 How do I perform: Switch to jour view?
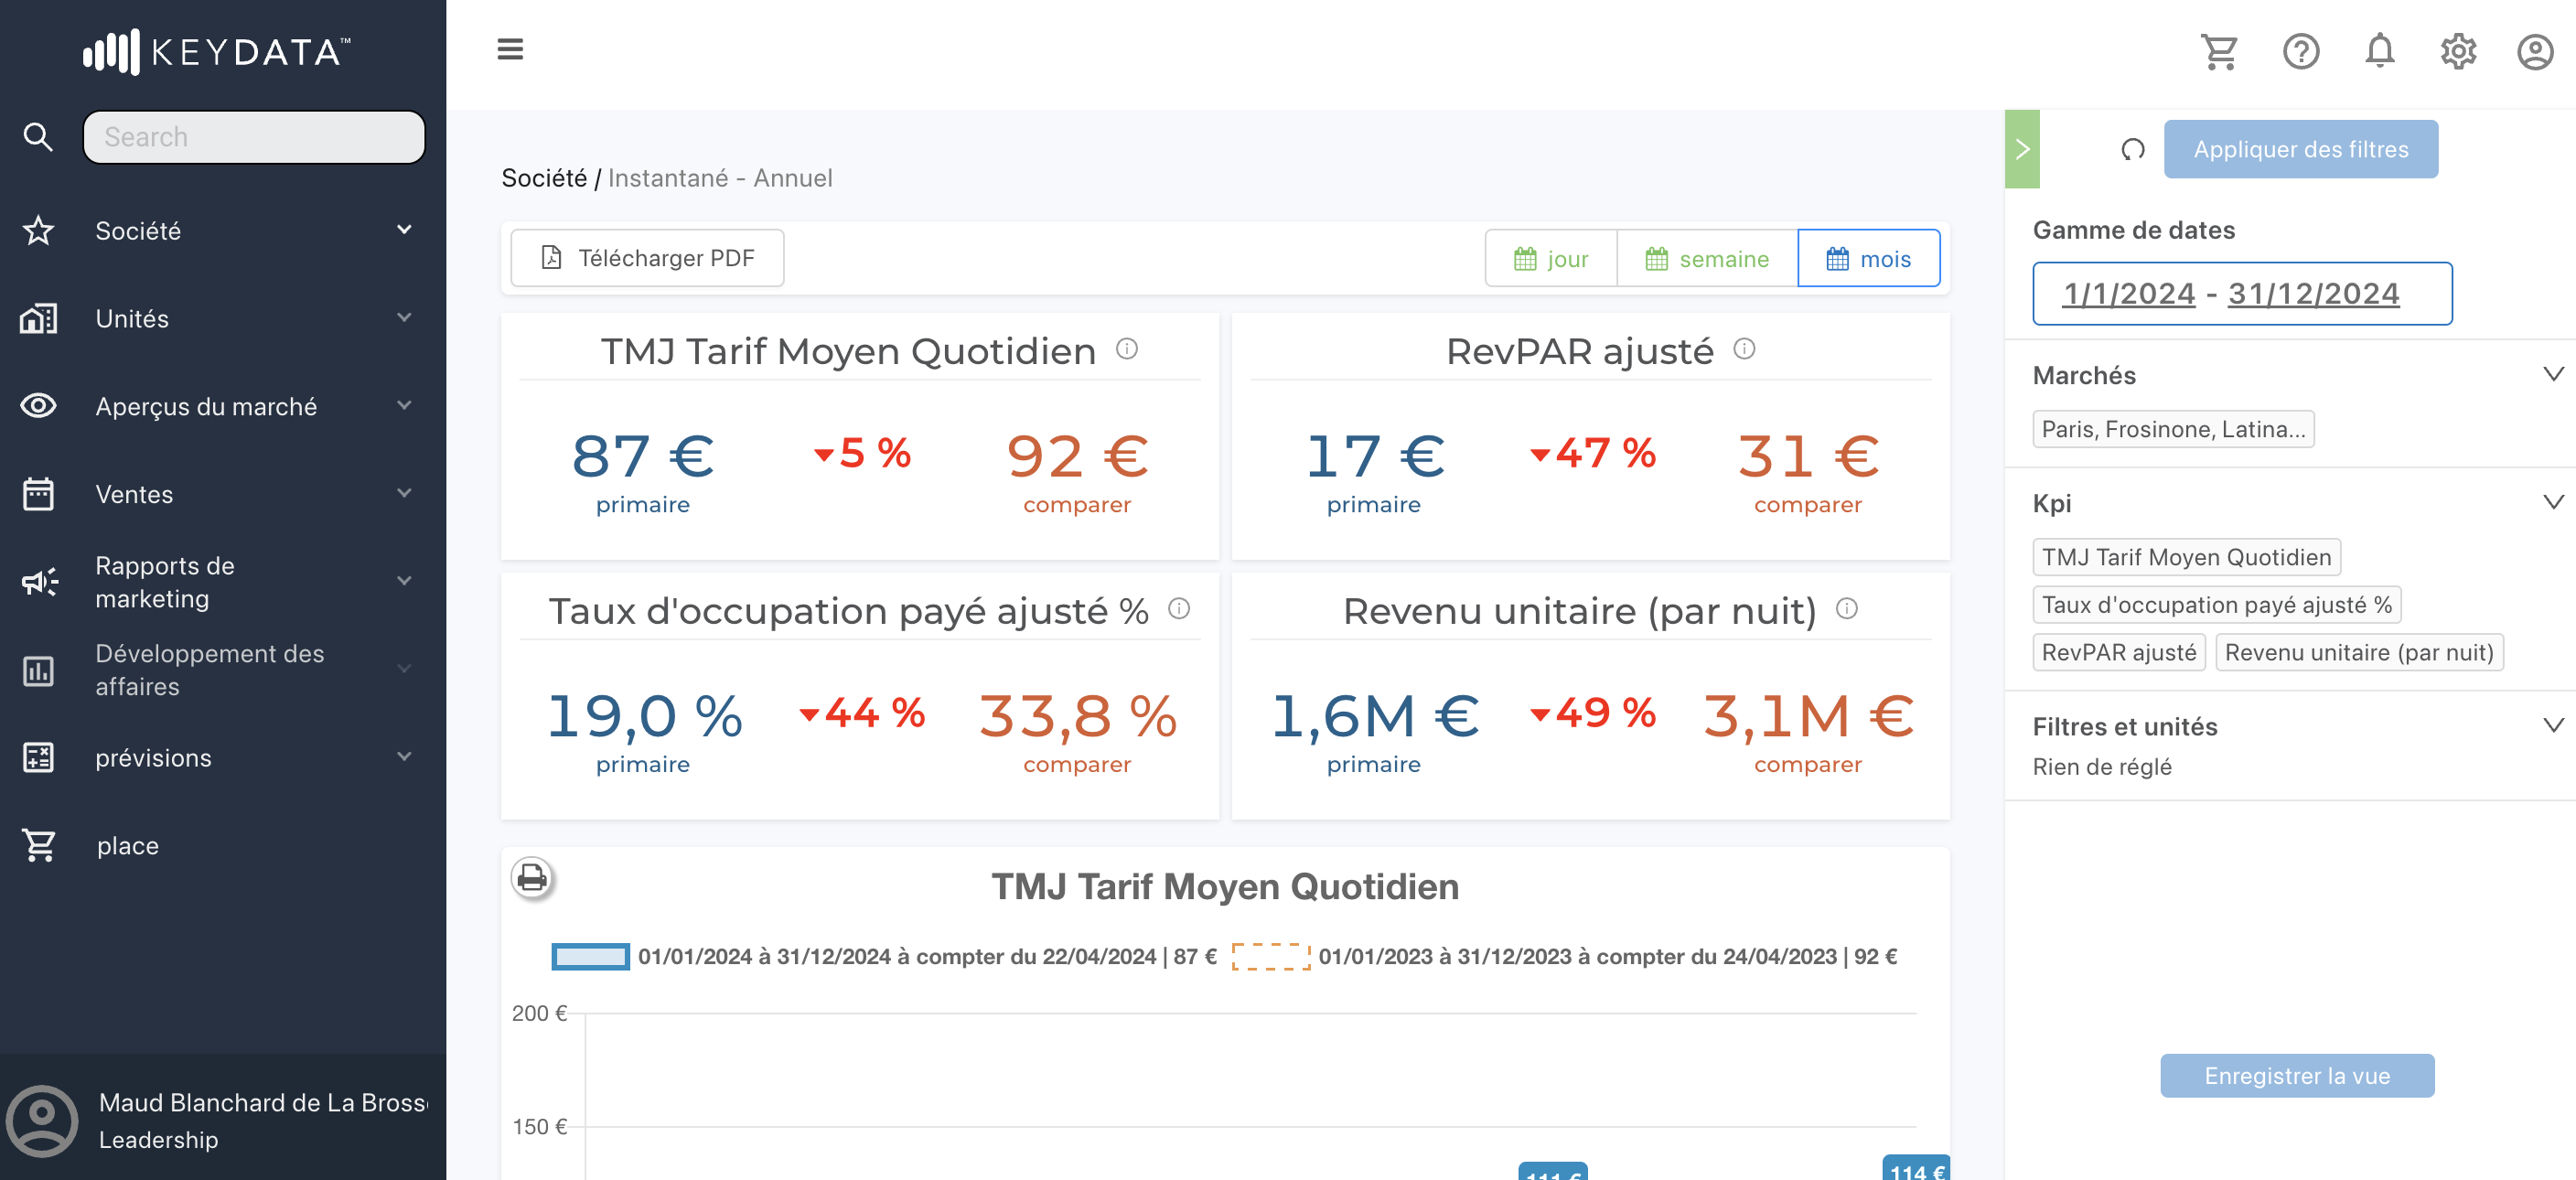point(1550,259)
